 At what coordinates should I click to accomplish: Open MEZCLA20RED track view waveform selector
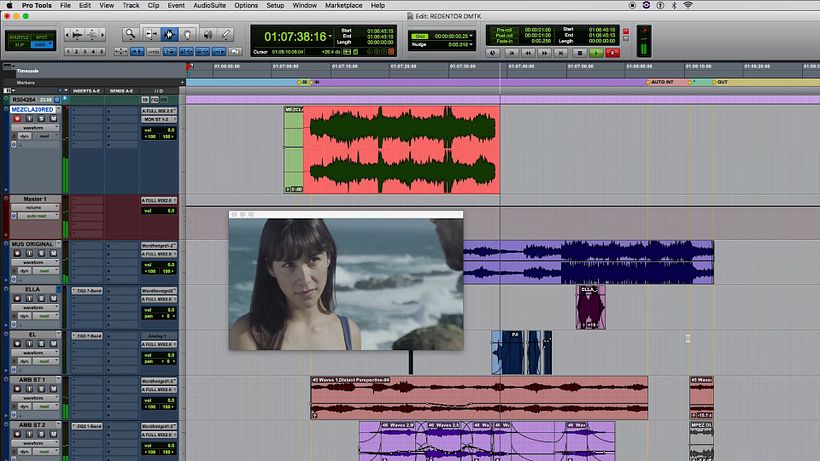(x=36, y=128)
